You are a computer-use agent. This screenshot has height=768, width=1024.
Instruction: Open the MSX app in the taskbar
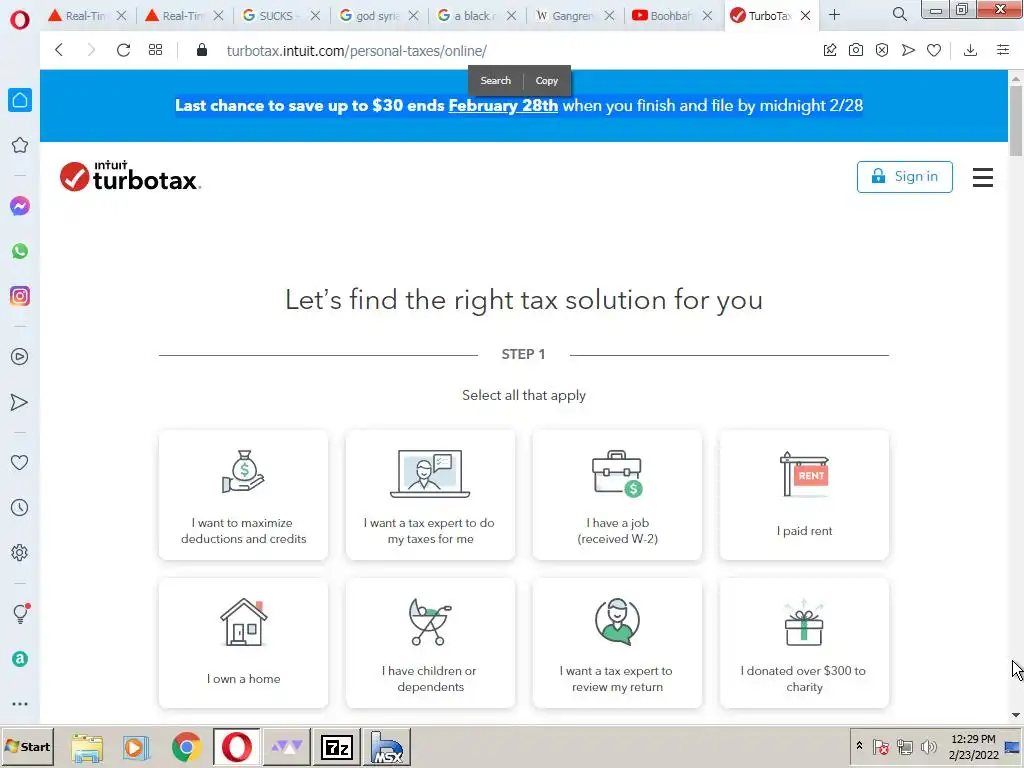click(x=387, y=747)
